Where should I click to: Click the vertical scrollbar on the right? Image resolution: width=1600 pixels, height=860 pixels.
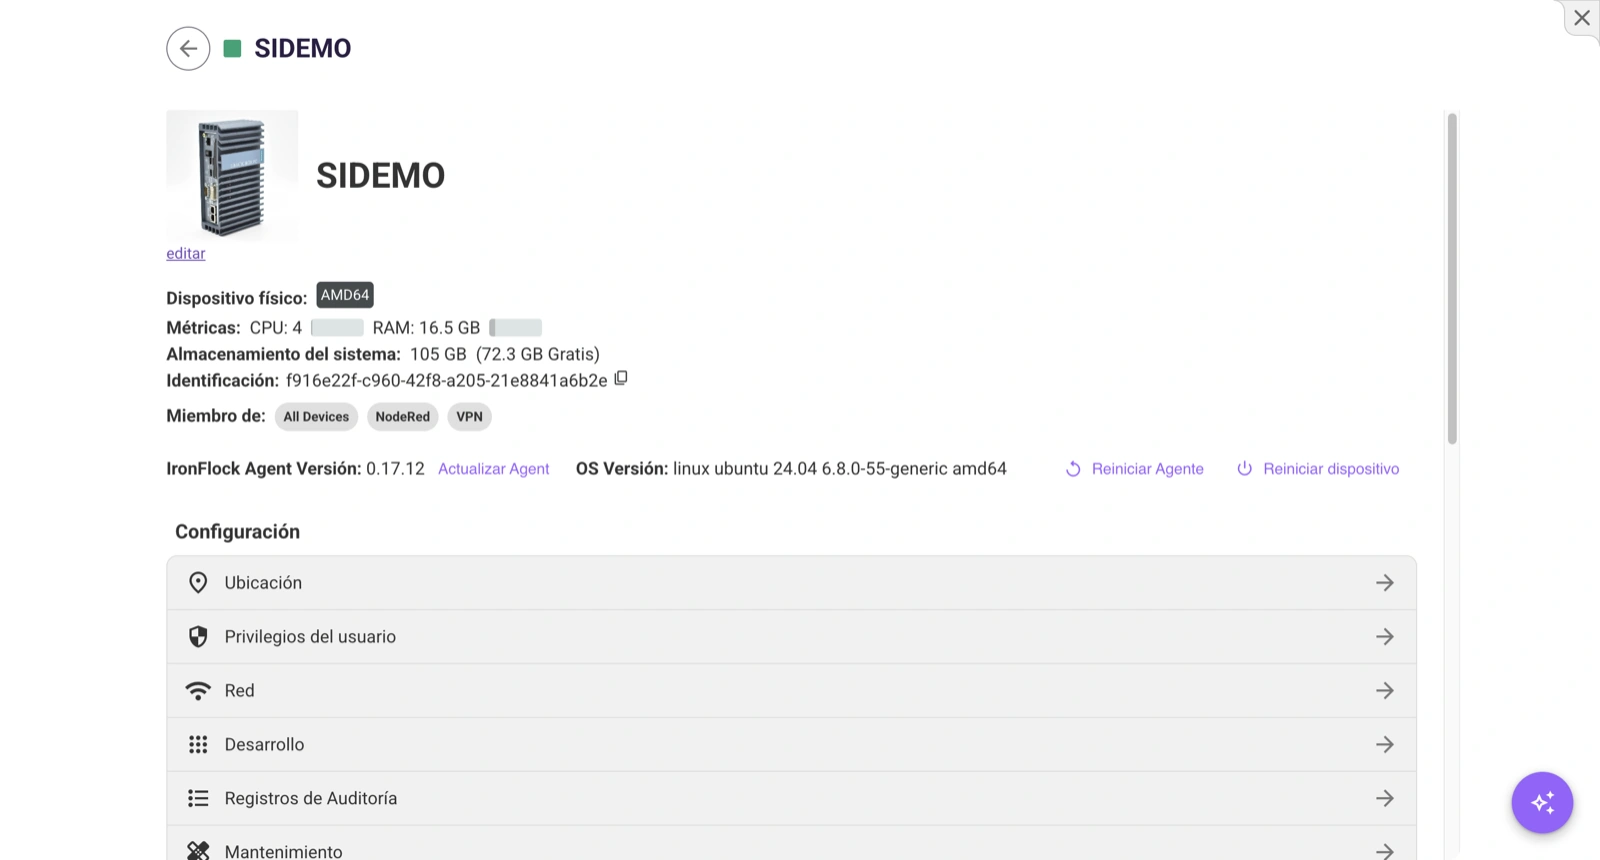1452,279
